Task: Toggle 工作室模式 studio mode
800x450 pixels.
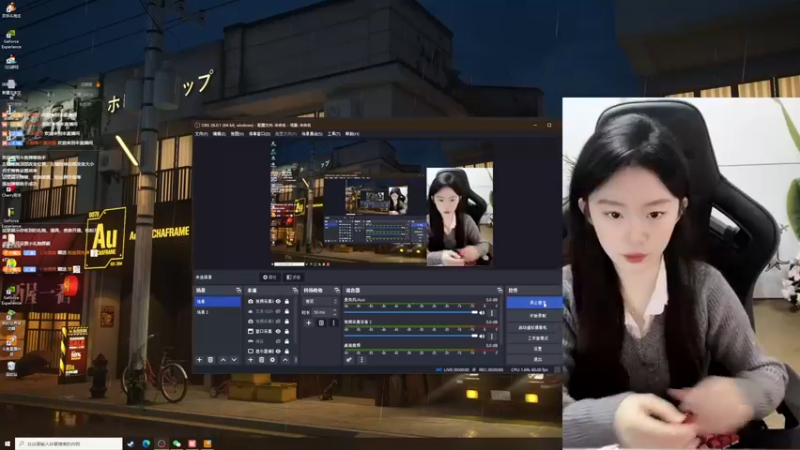Action: 534,338
